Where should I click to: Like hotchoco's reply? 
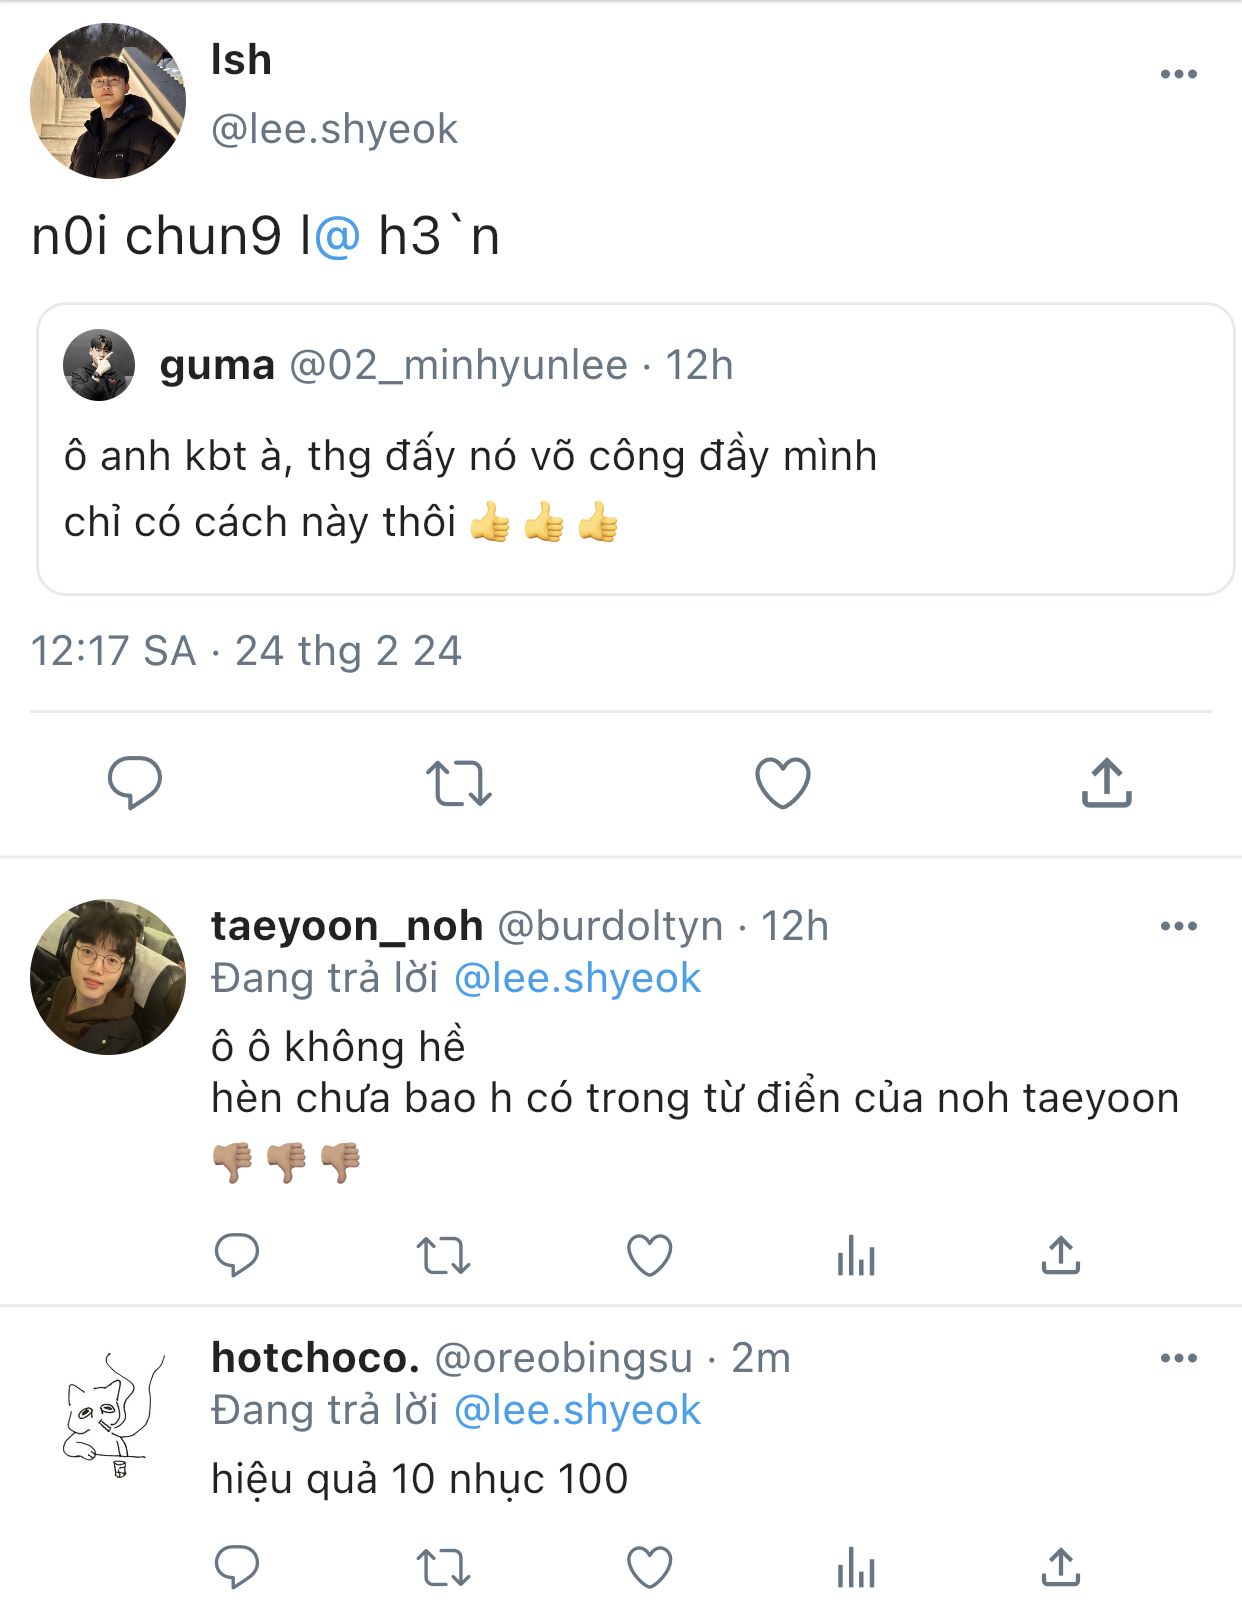pos(649,1568)
